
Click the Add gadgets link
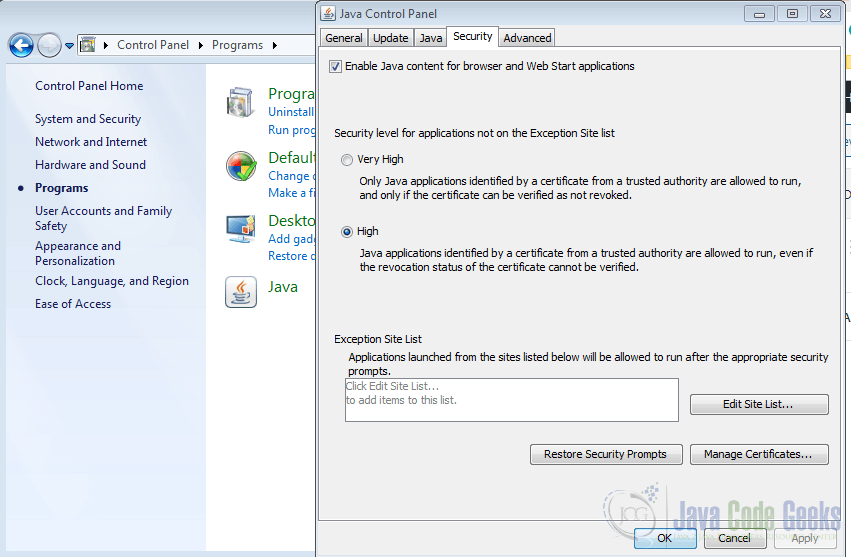pos(291,239)
